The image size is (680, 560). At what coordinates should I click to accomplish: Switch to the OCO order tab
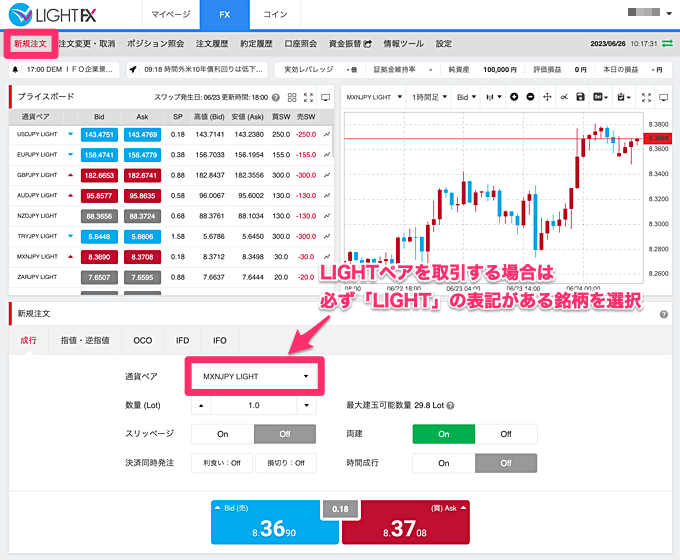143,340
